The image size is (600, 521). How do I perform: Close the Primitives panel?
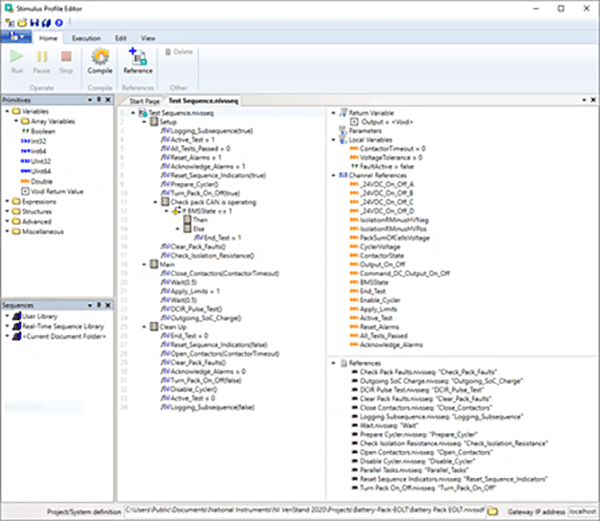(x=108, y=100)
